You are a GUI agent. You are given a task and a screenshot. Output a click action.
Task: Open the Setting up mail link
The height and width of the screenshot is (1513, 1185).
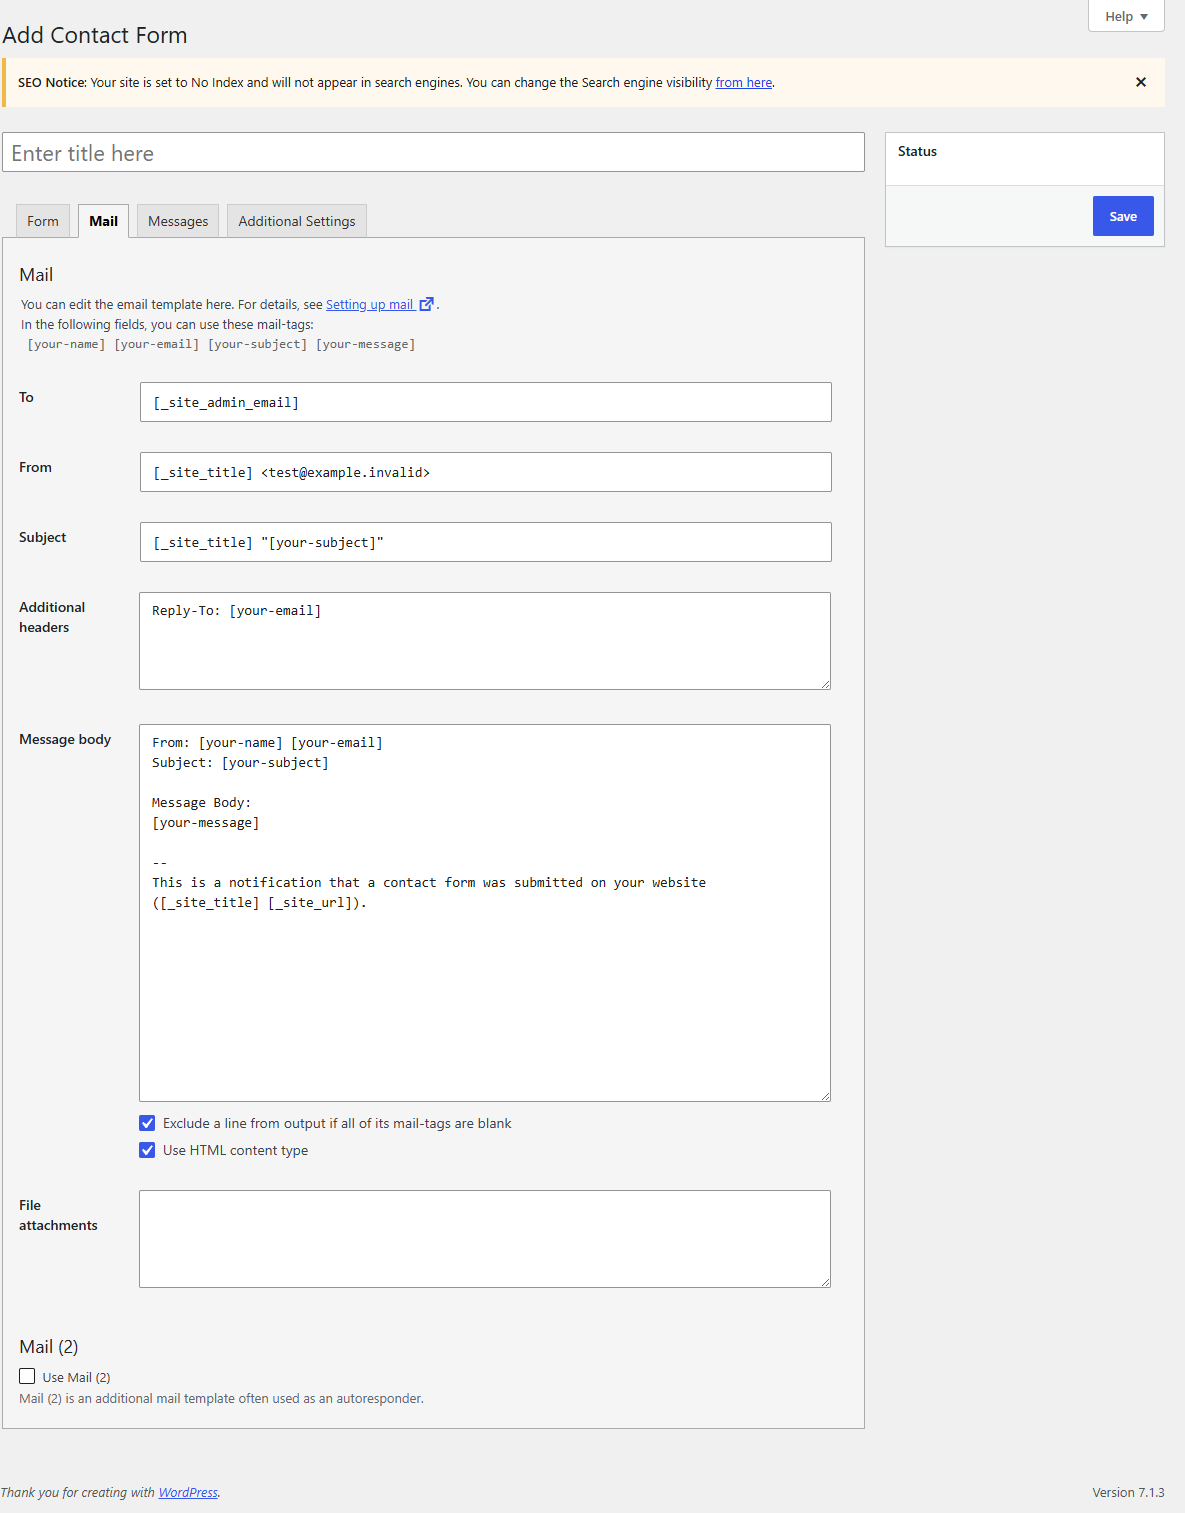coord(370,304)
